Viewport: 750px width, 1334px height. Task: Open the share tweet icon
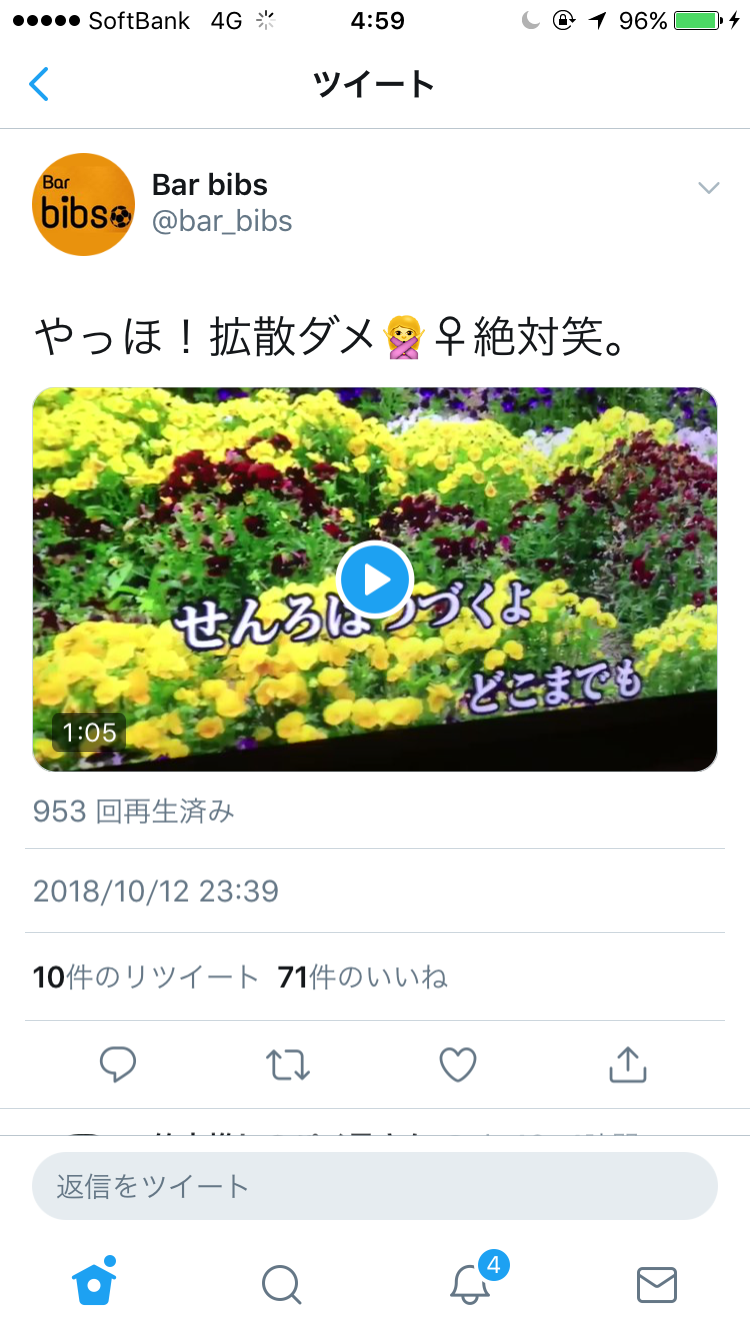pyautogui.click(x=628, y=1064)
